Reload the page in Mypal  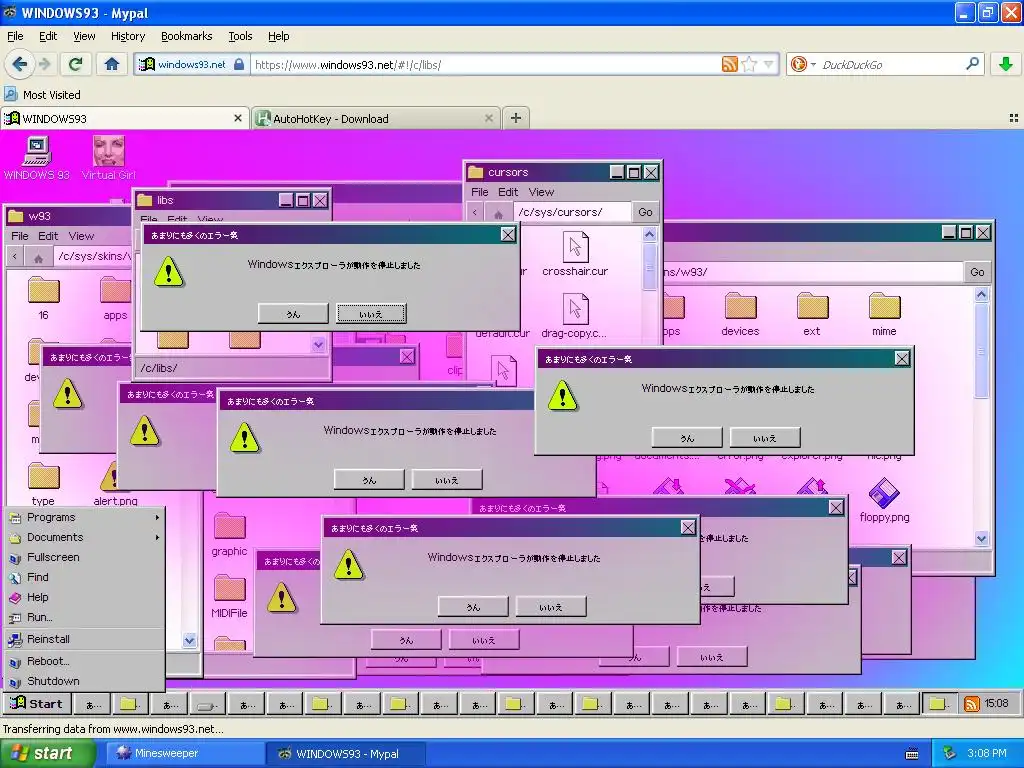coord(76,64)
